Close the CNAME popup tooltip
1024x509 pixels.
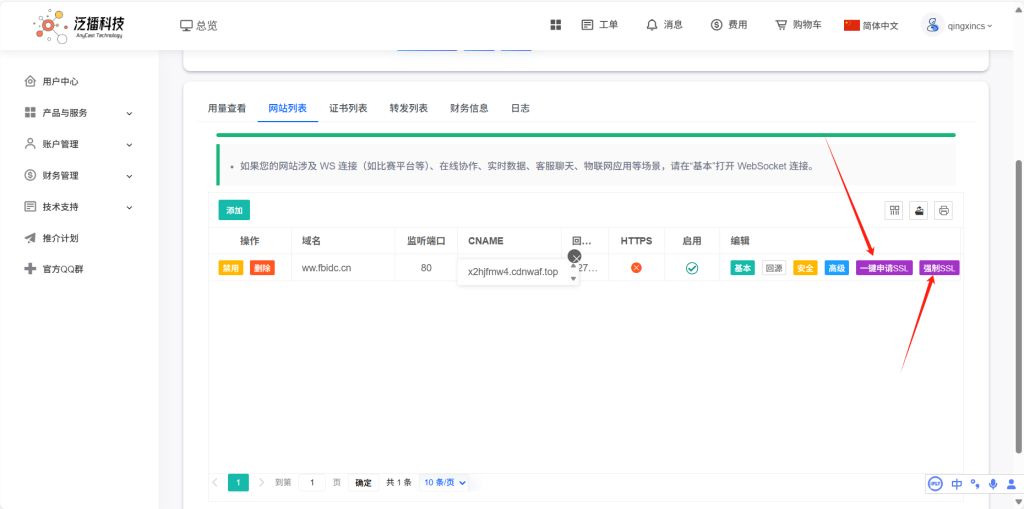click(575, 257)
